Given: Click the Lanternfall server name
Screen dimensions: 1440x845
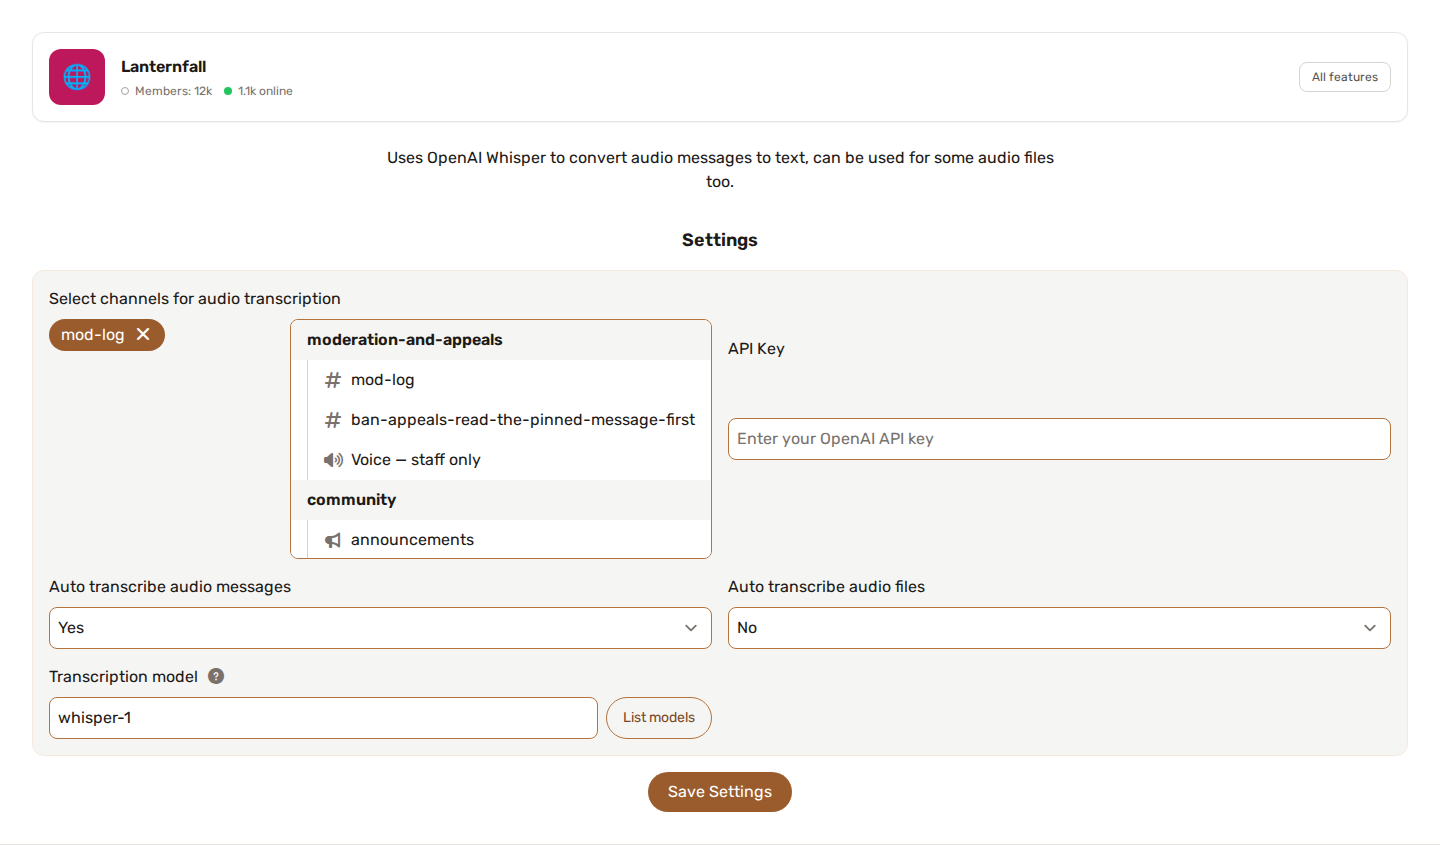Looking at the screenshot, I should click(164, 66).
